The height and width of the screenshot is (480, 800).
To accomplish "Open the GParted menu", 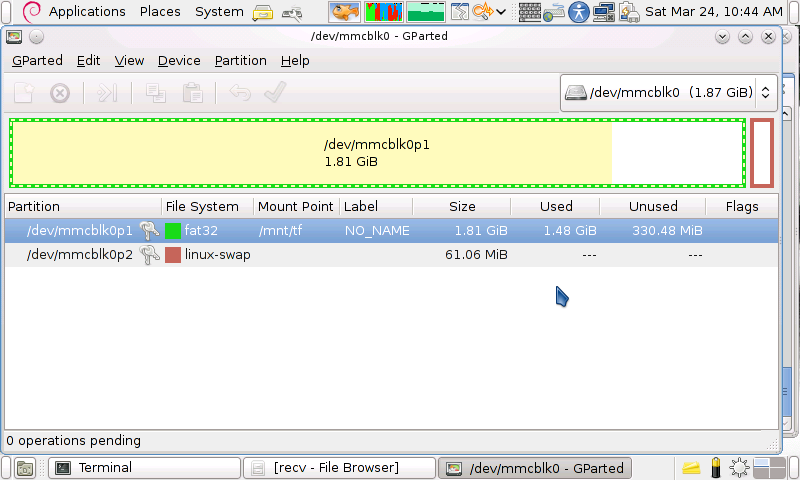I will [x=37, y=61].
